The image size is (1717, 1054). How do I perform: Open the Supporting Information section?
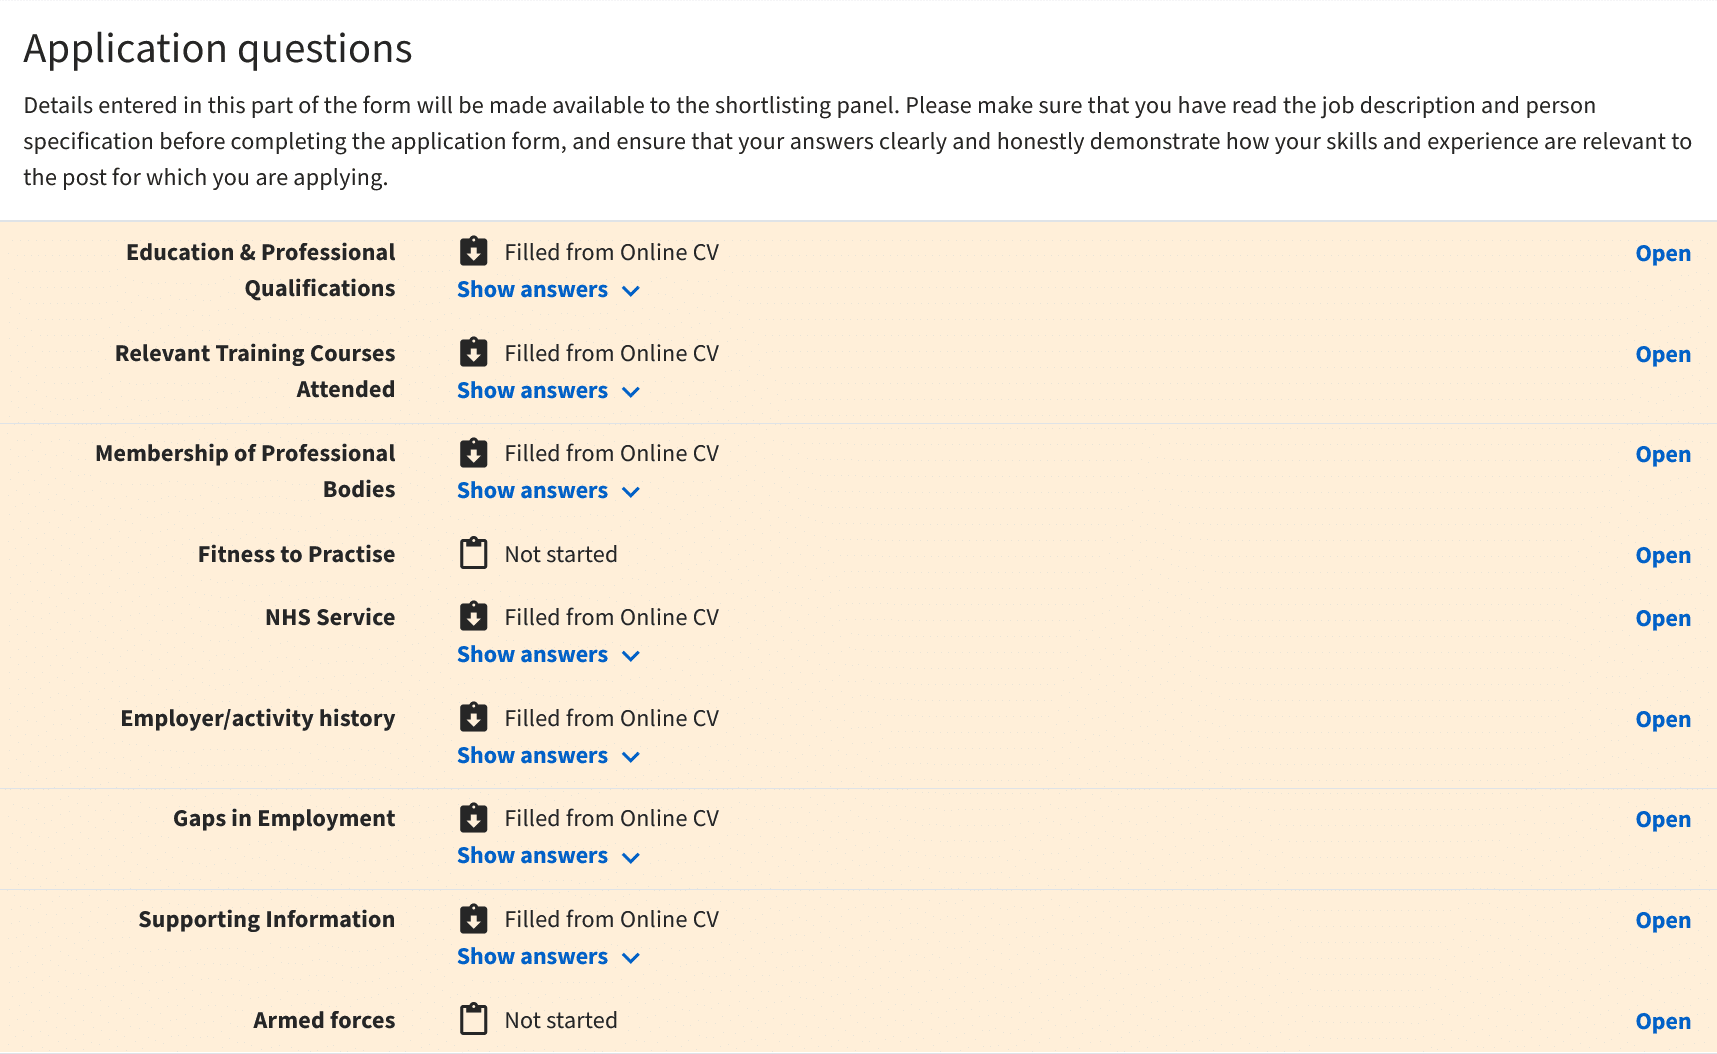click(x=1663, y=920)
